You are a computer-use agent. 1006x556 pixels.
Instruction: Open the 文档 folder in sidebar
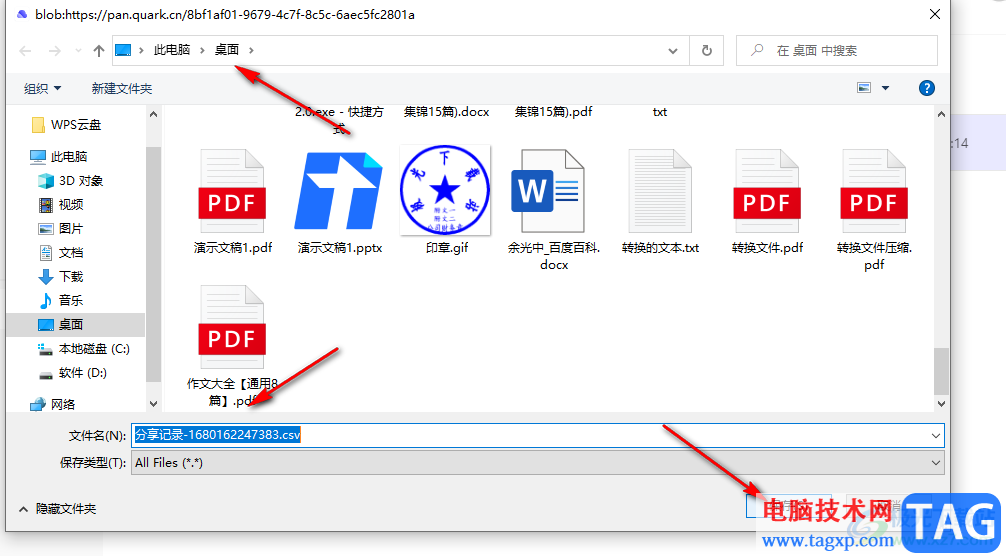(62, 253)
